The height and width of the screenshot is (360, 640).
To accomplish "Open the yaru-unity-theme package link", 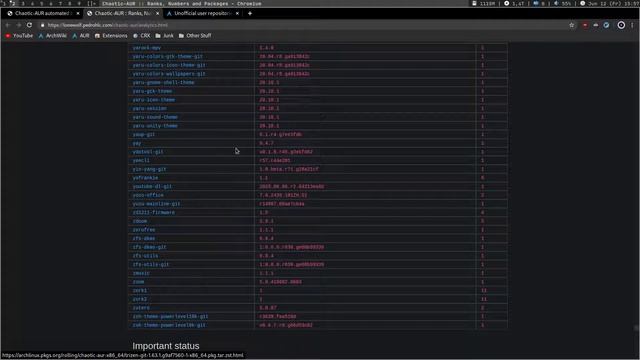I will pyautogui.click(x=155, y=126).
